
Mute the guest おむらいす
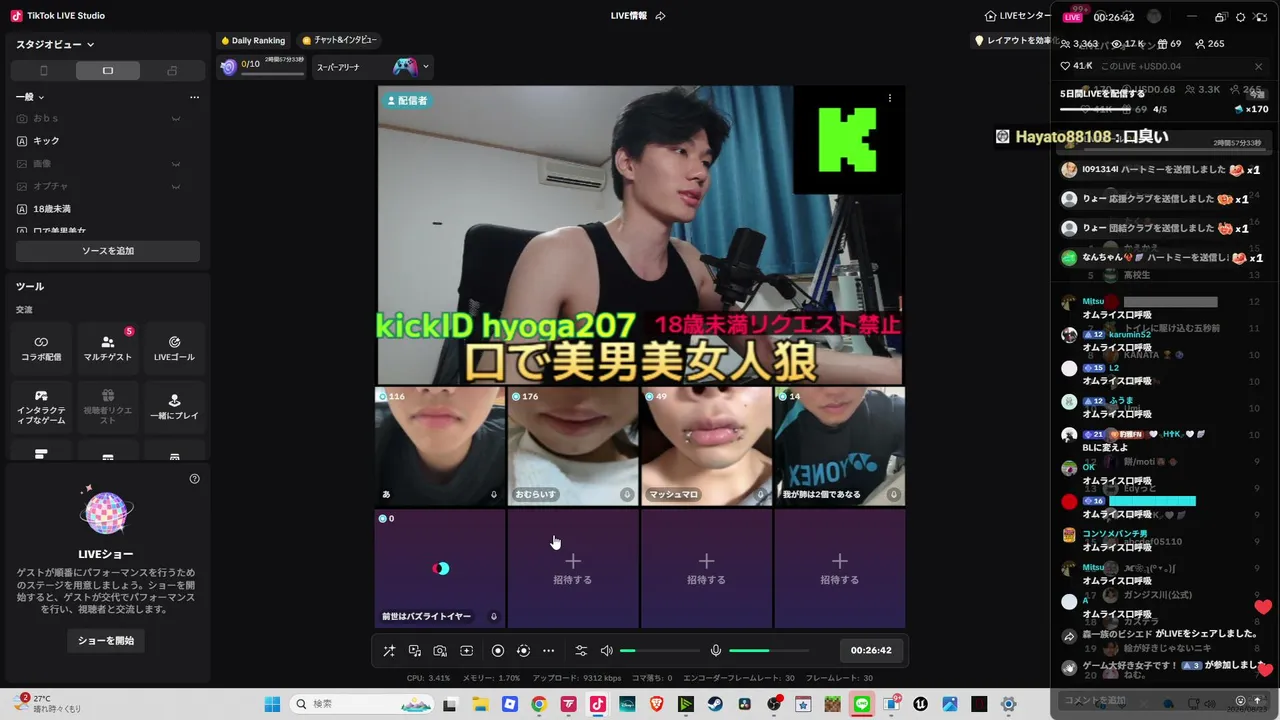point(627,495)
